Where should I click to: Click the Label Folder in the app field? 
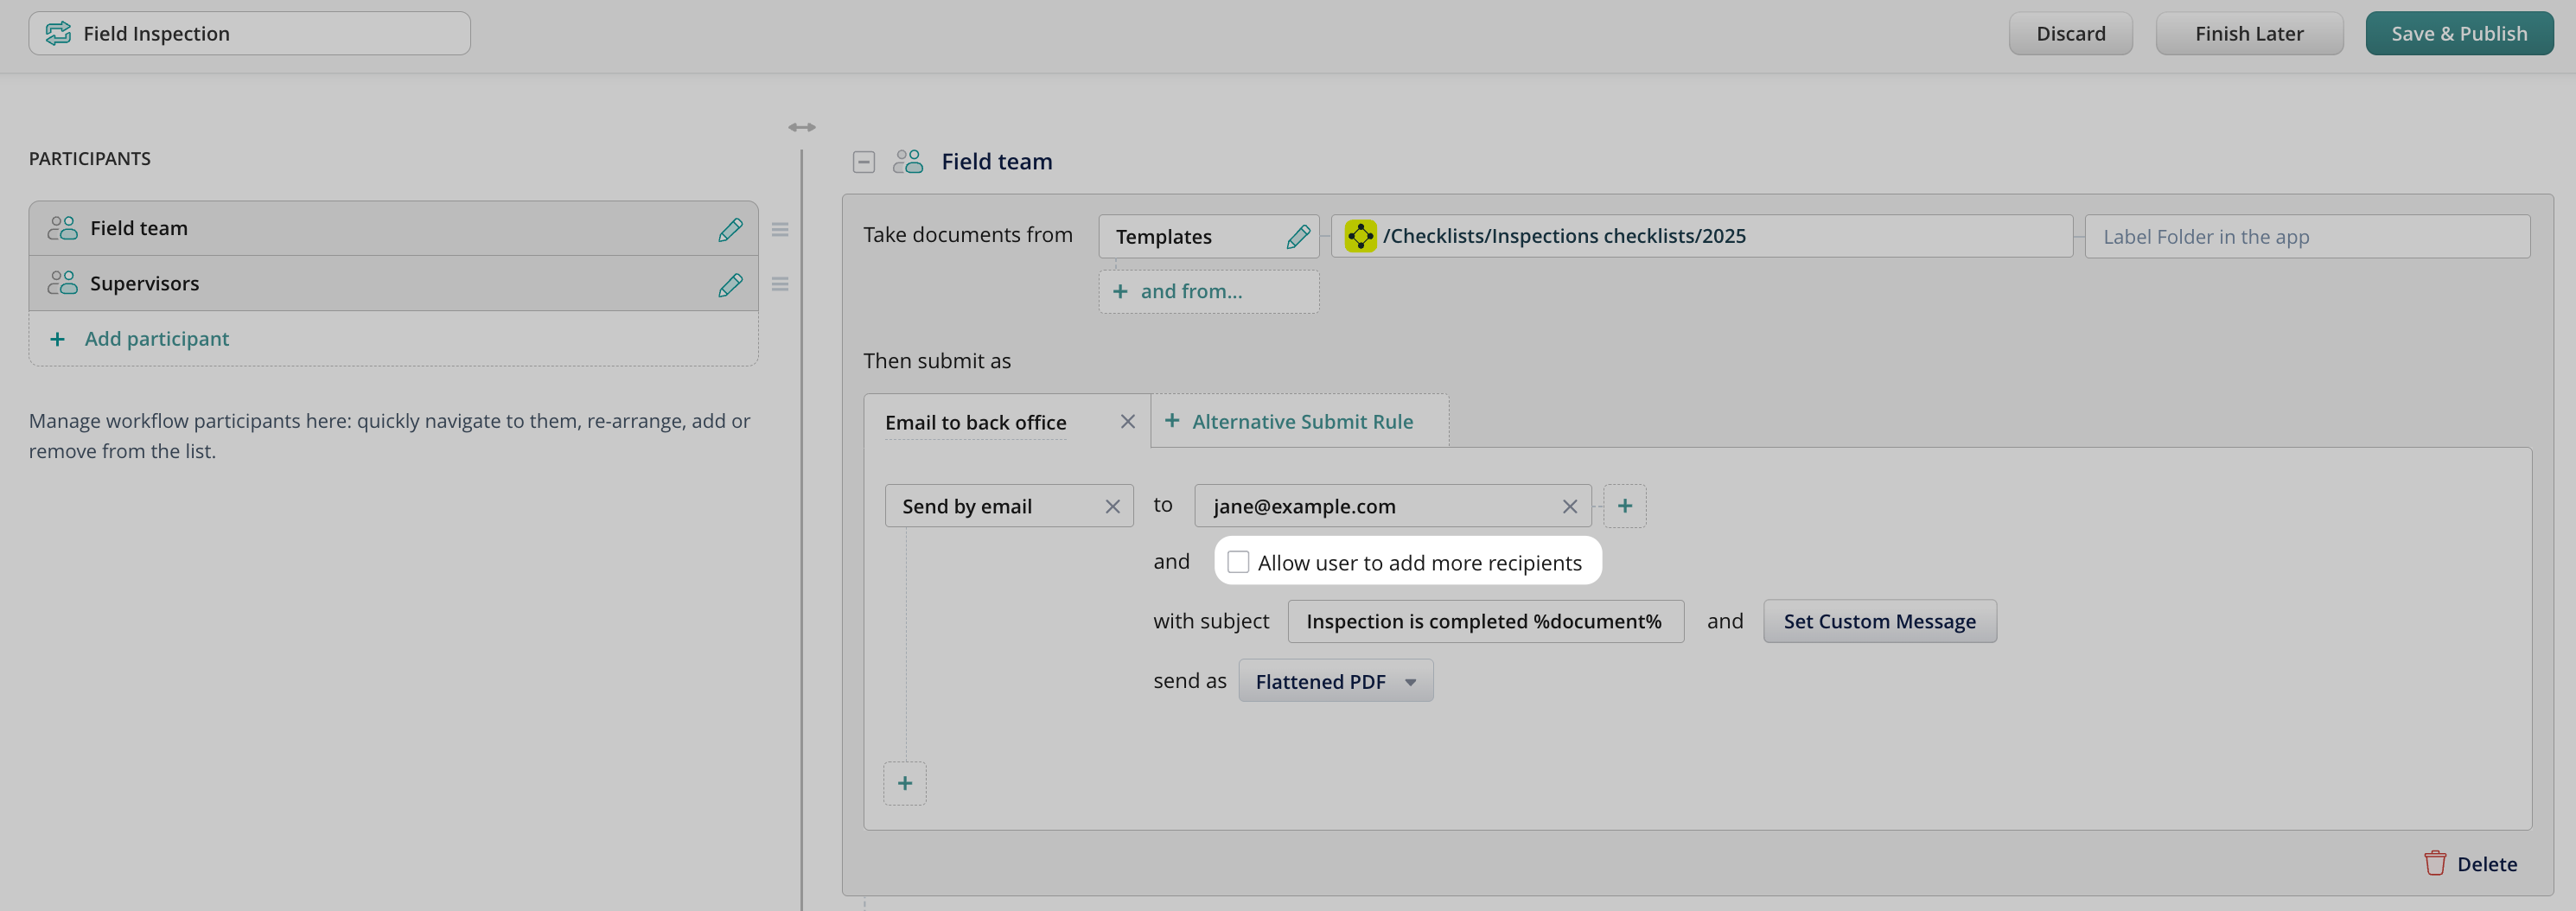[2306, 237]
